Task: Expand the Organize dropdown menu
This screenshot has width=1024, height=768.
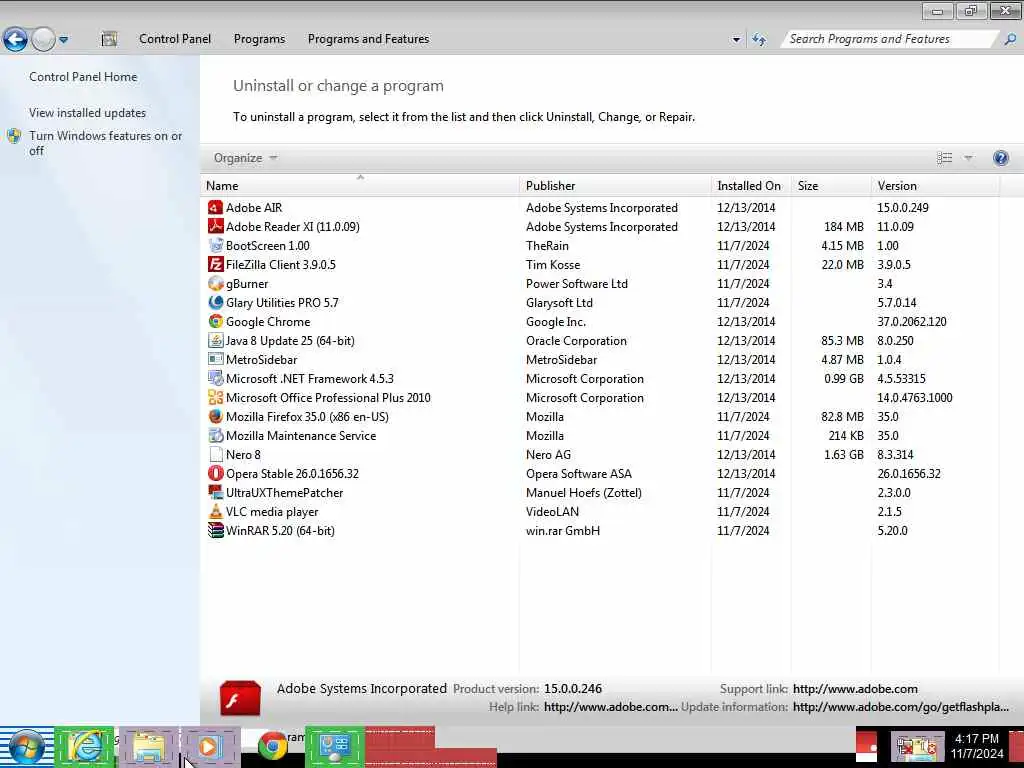Action: [246, 158]
